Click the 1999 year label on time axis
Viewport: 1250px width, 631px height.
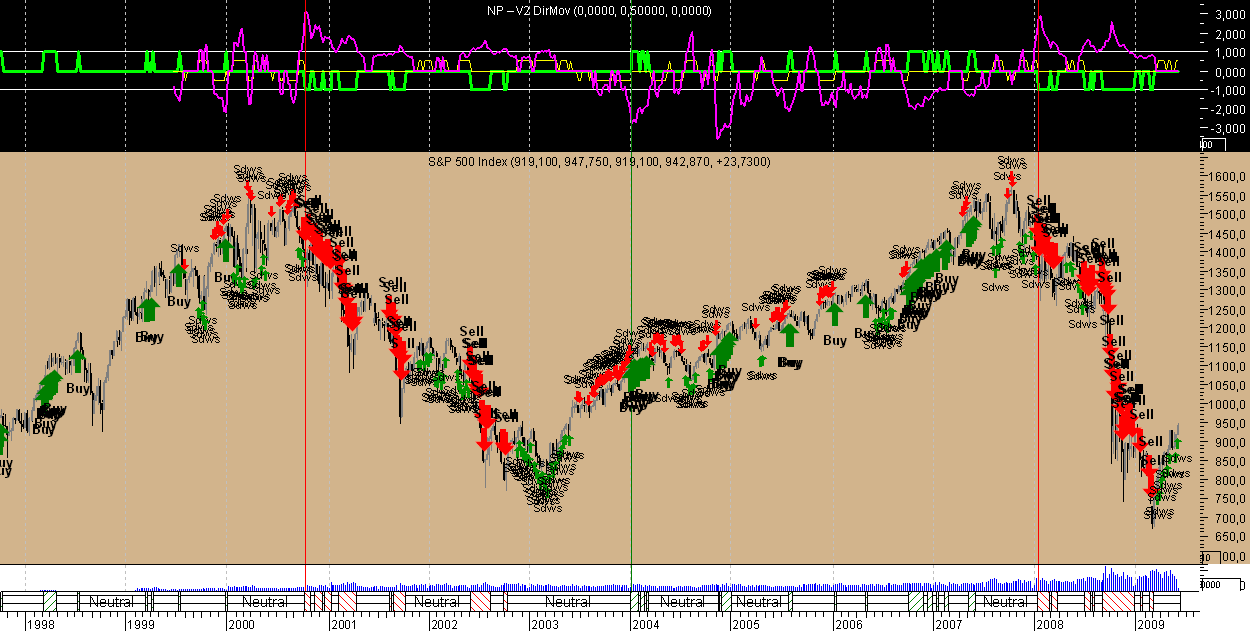[x=139, y=623]
